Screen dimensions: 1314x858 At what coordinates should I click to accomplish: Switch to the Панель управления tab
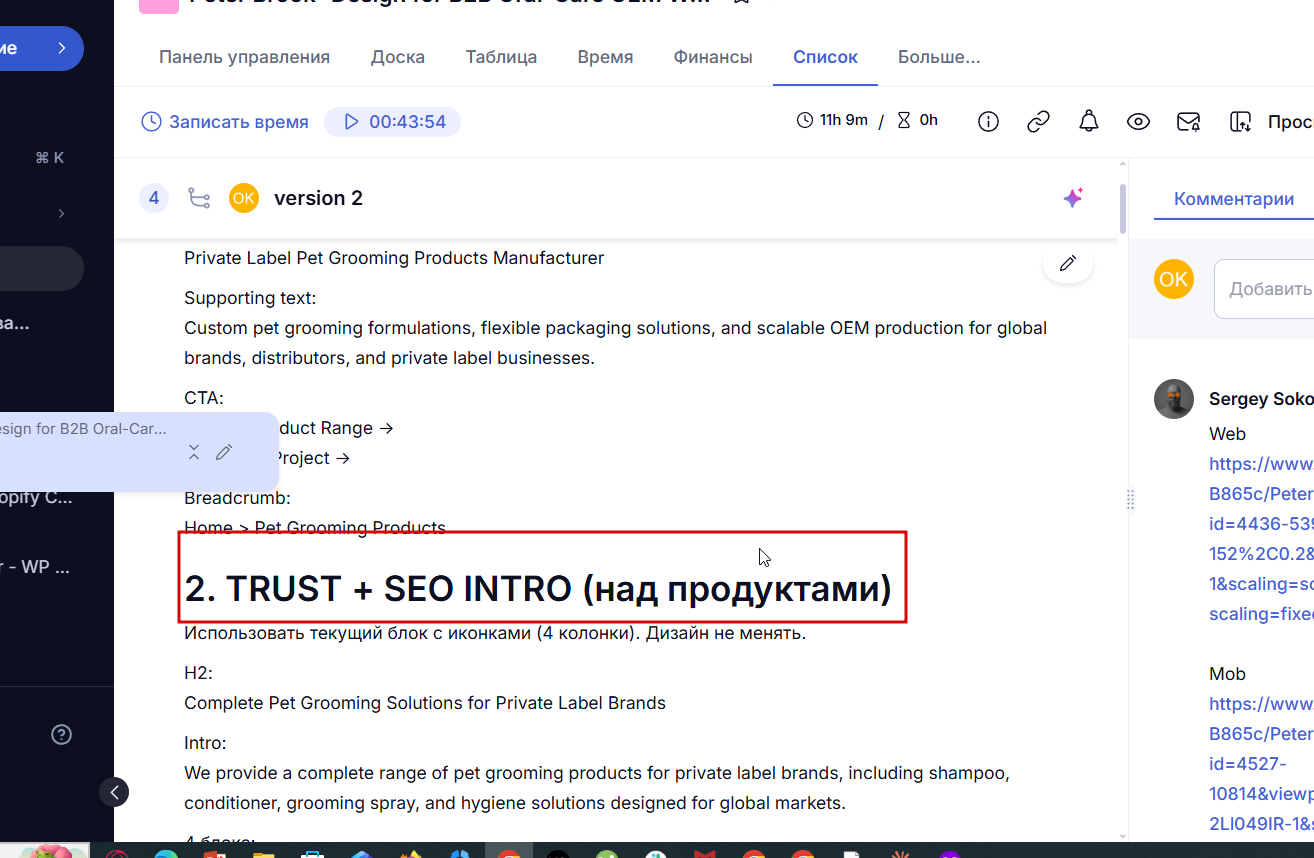click(244, 57)
